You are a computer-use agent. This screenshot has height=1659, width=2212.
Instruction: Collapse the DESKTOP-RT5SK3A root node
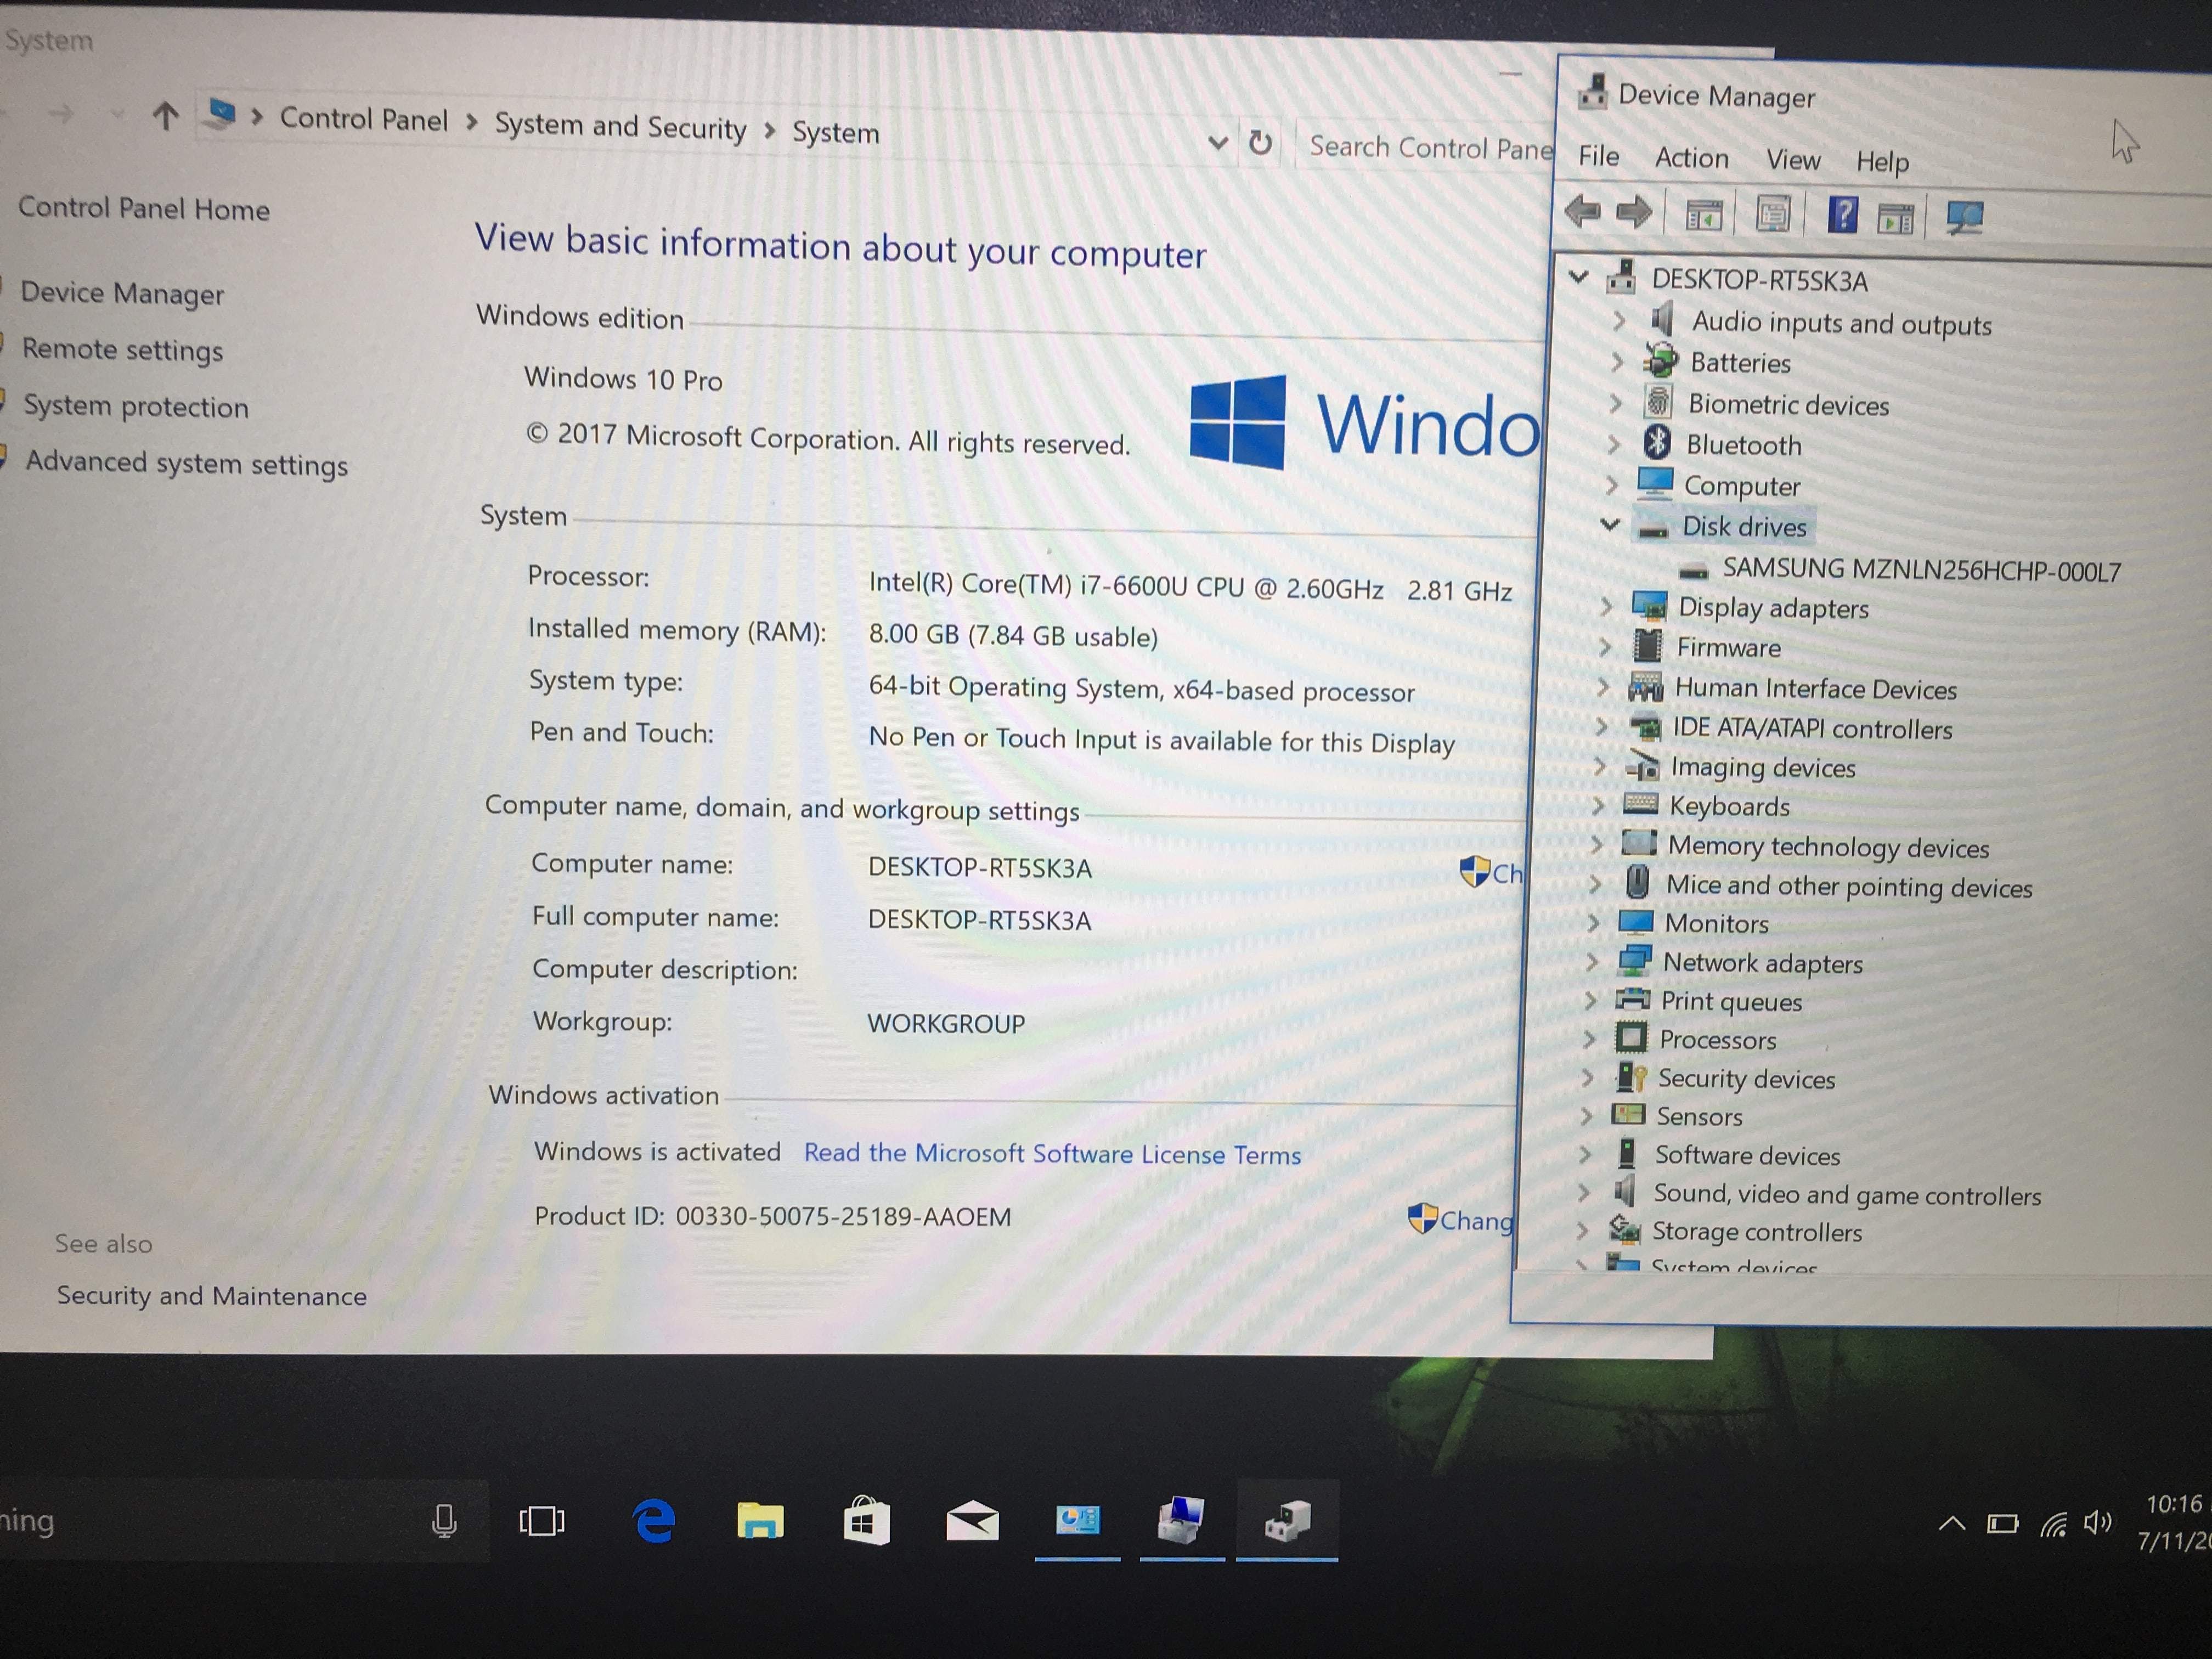pyautogui.click(x=1578, y=276)
